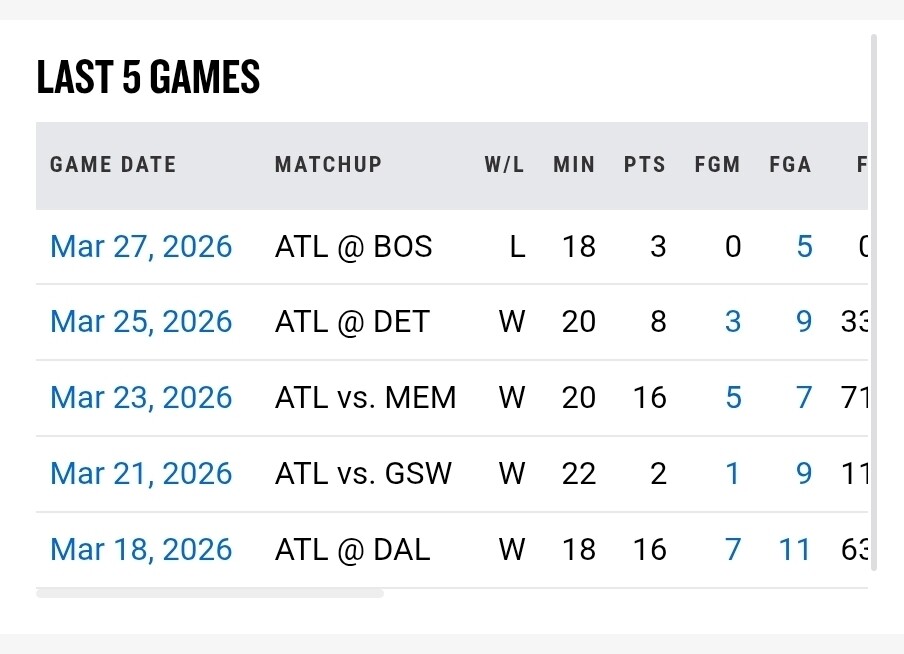904x654 pixels.
Task: Click the horizontal scrollbar below the table
Action: 210,594
